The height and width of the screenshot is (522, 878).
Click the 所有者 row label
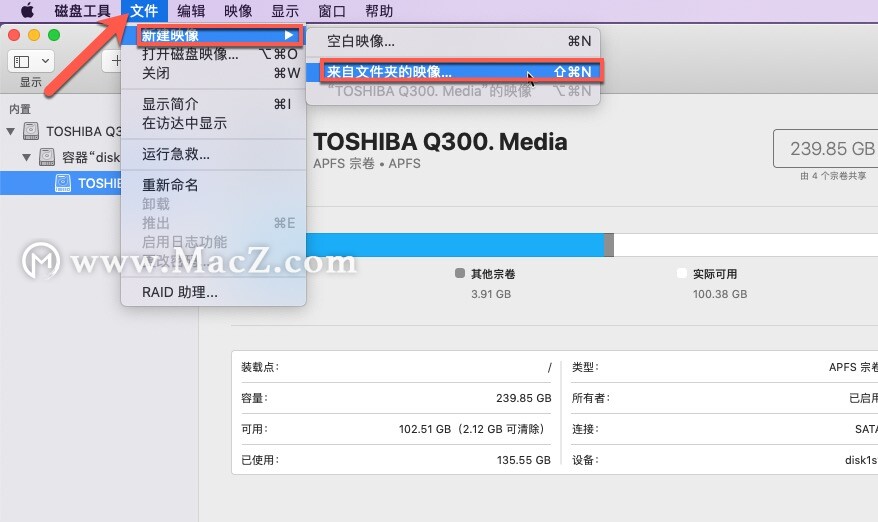coord(591,398)
